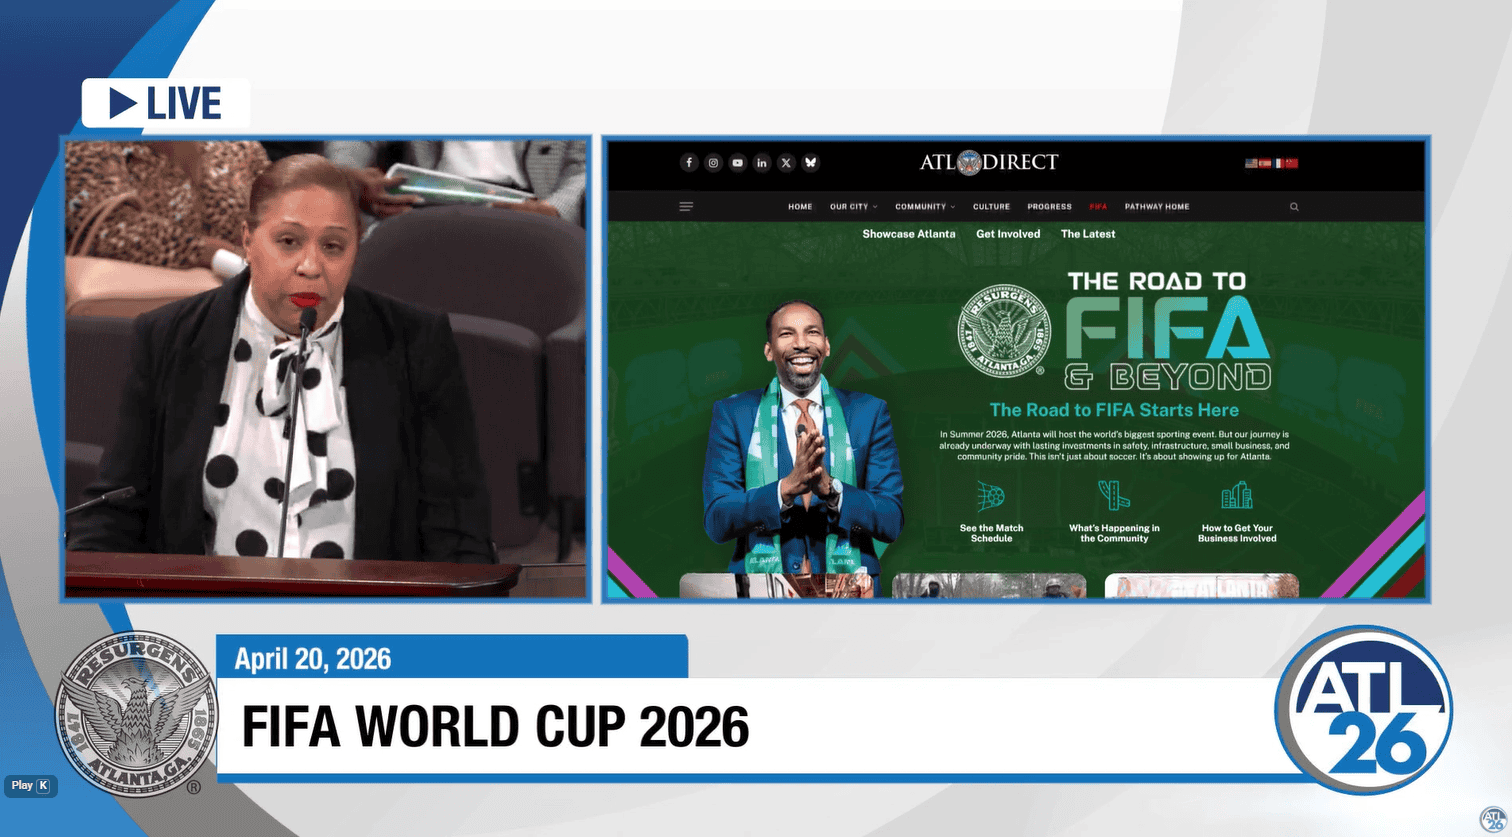
Task: Click the Showcase Atlanta link
Action: click(909, 234)
